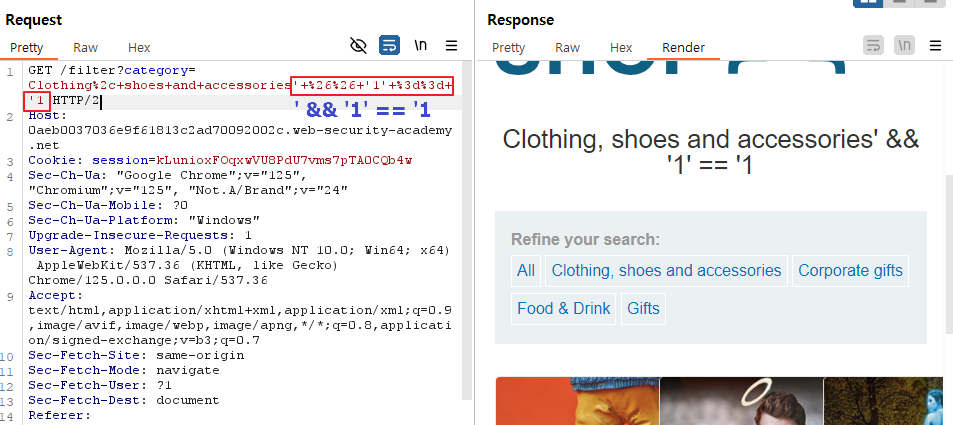Screen dimensions: 953x425
Task: Click the All category filter link
Action: coord(526,271)
